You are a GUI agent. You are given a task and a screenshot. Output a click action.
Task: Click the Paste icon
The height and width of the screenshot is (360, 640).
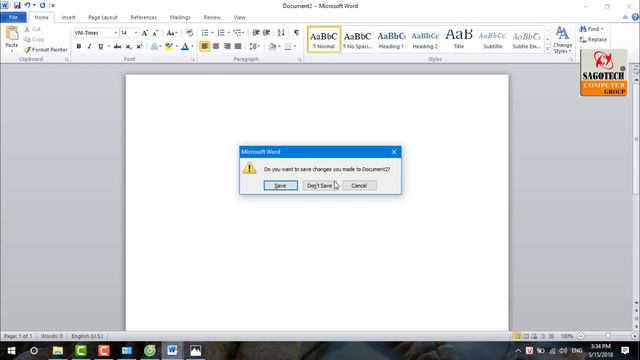(12, 33)
